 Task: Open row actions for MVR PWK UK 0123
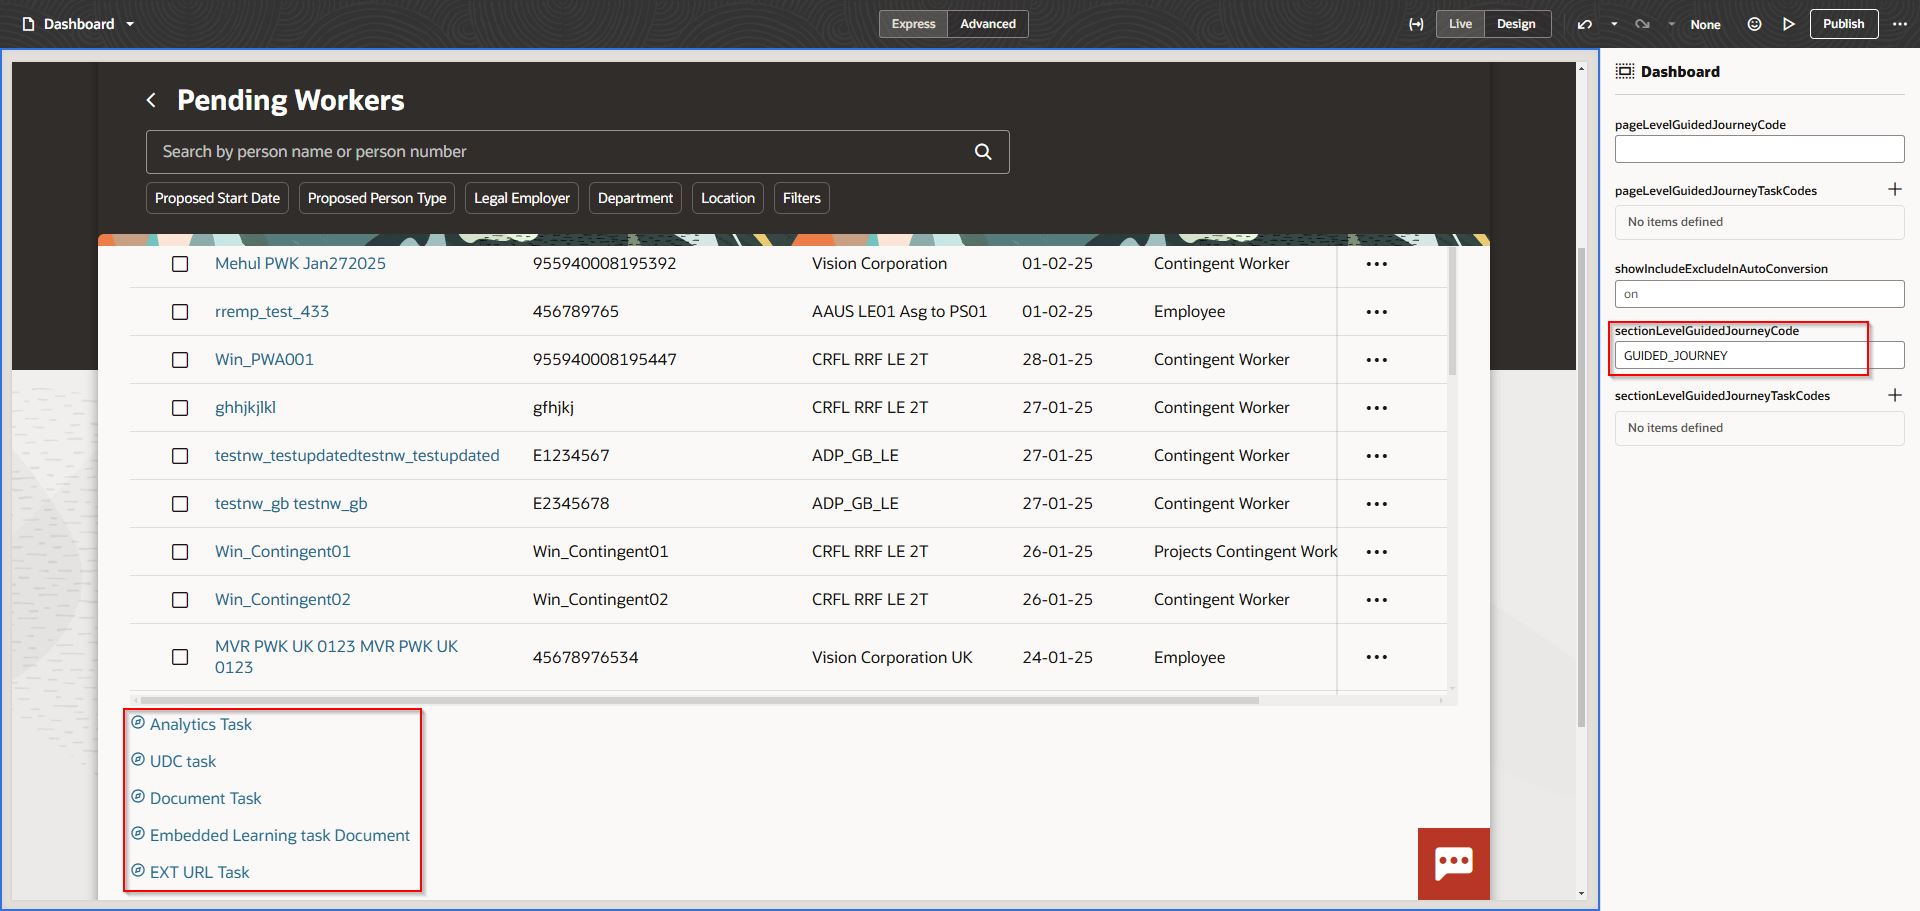1377,657
